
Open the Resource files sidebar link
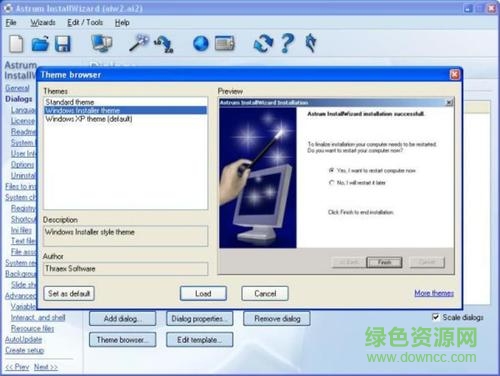point(32,329)
